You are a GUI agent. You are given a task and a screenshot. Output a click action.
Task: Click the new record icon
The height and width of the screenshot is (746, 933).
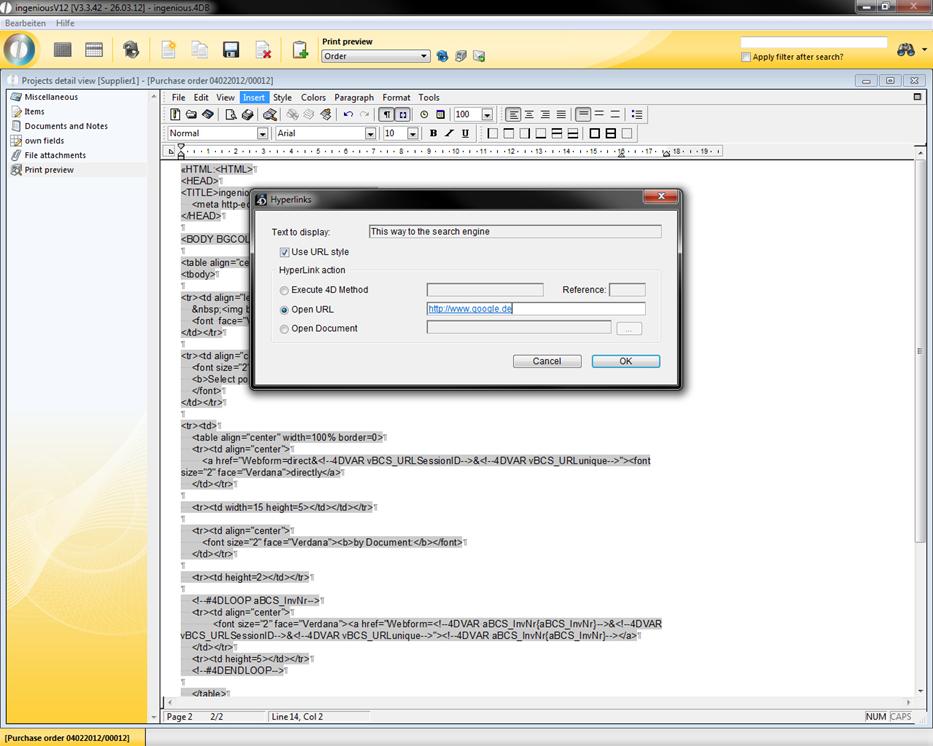click(168, 50)
